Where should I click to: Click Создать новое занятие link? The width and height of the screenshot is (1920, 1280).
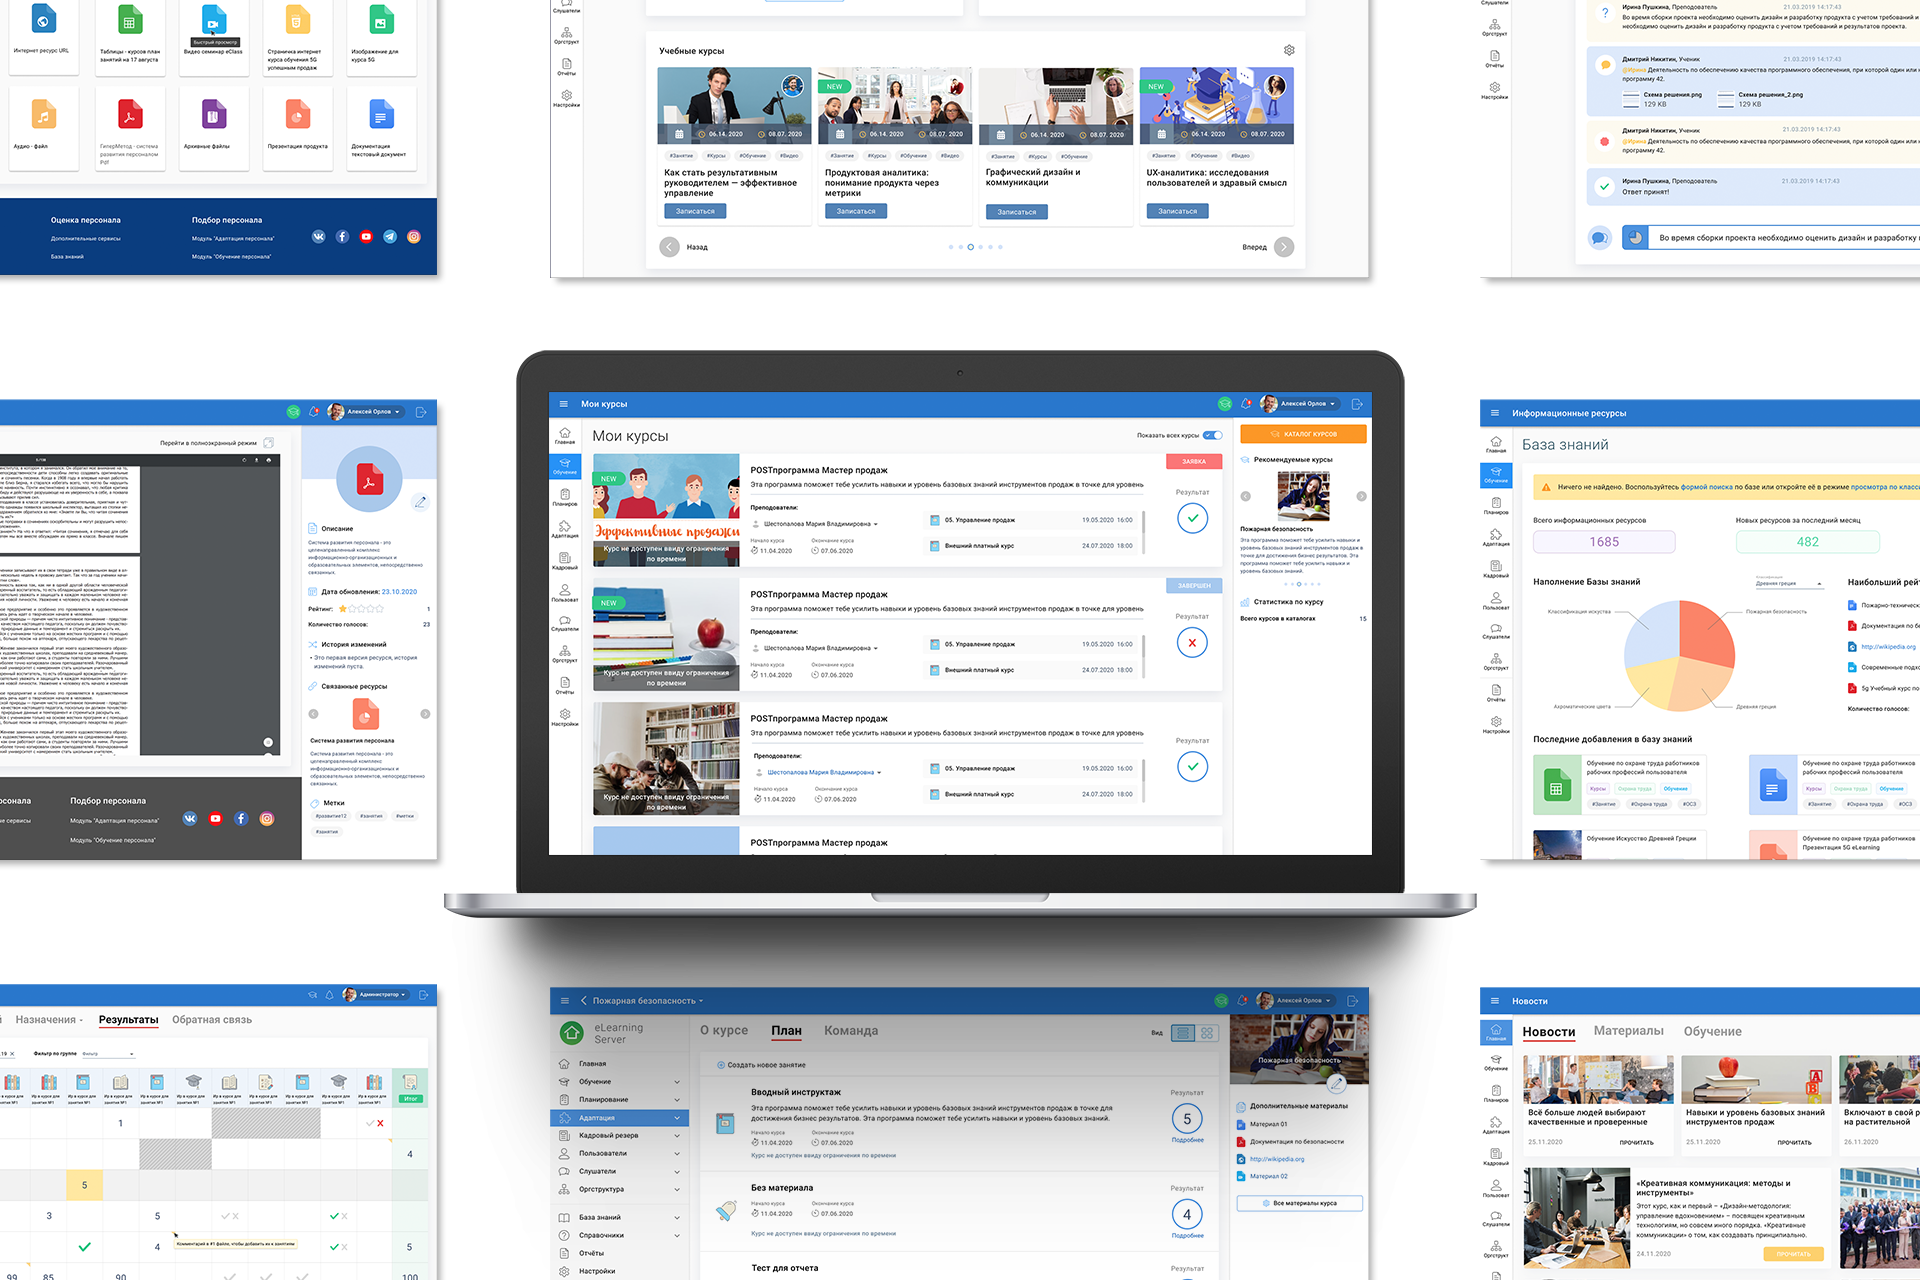761,1065
